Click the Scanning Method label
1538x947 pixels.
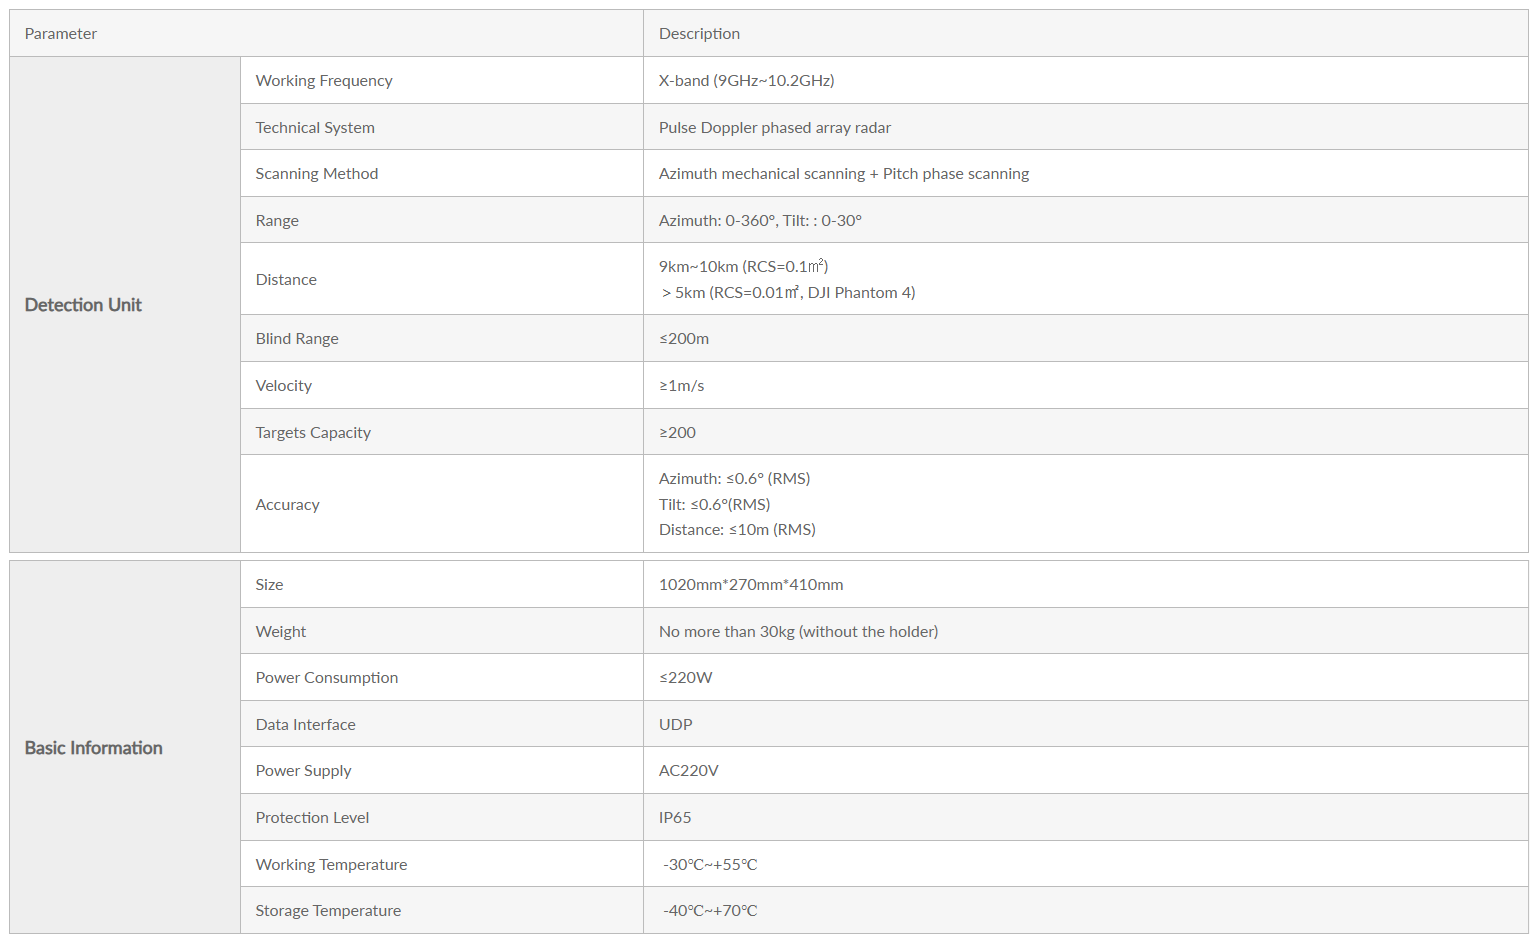coord(316,173)
